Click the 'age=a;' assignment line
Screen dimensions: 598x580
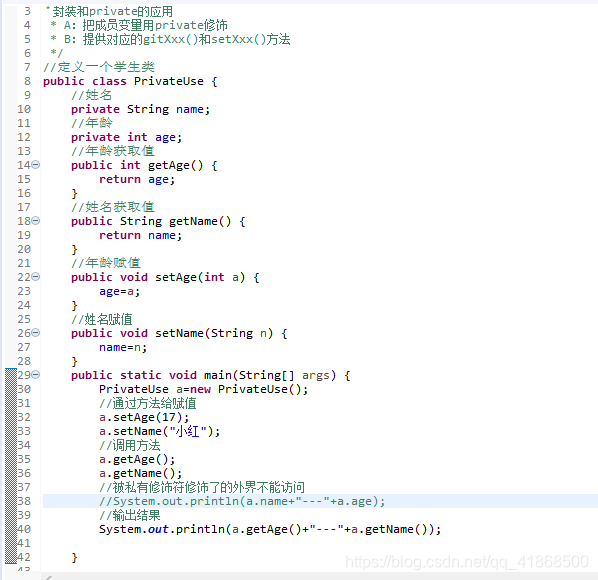pyautogui.click(x=119, y=291)
